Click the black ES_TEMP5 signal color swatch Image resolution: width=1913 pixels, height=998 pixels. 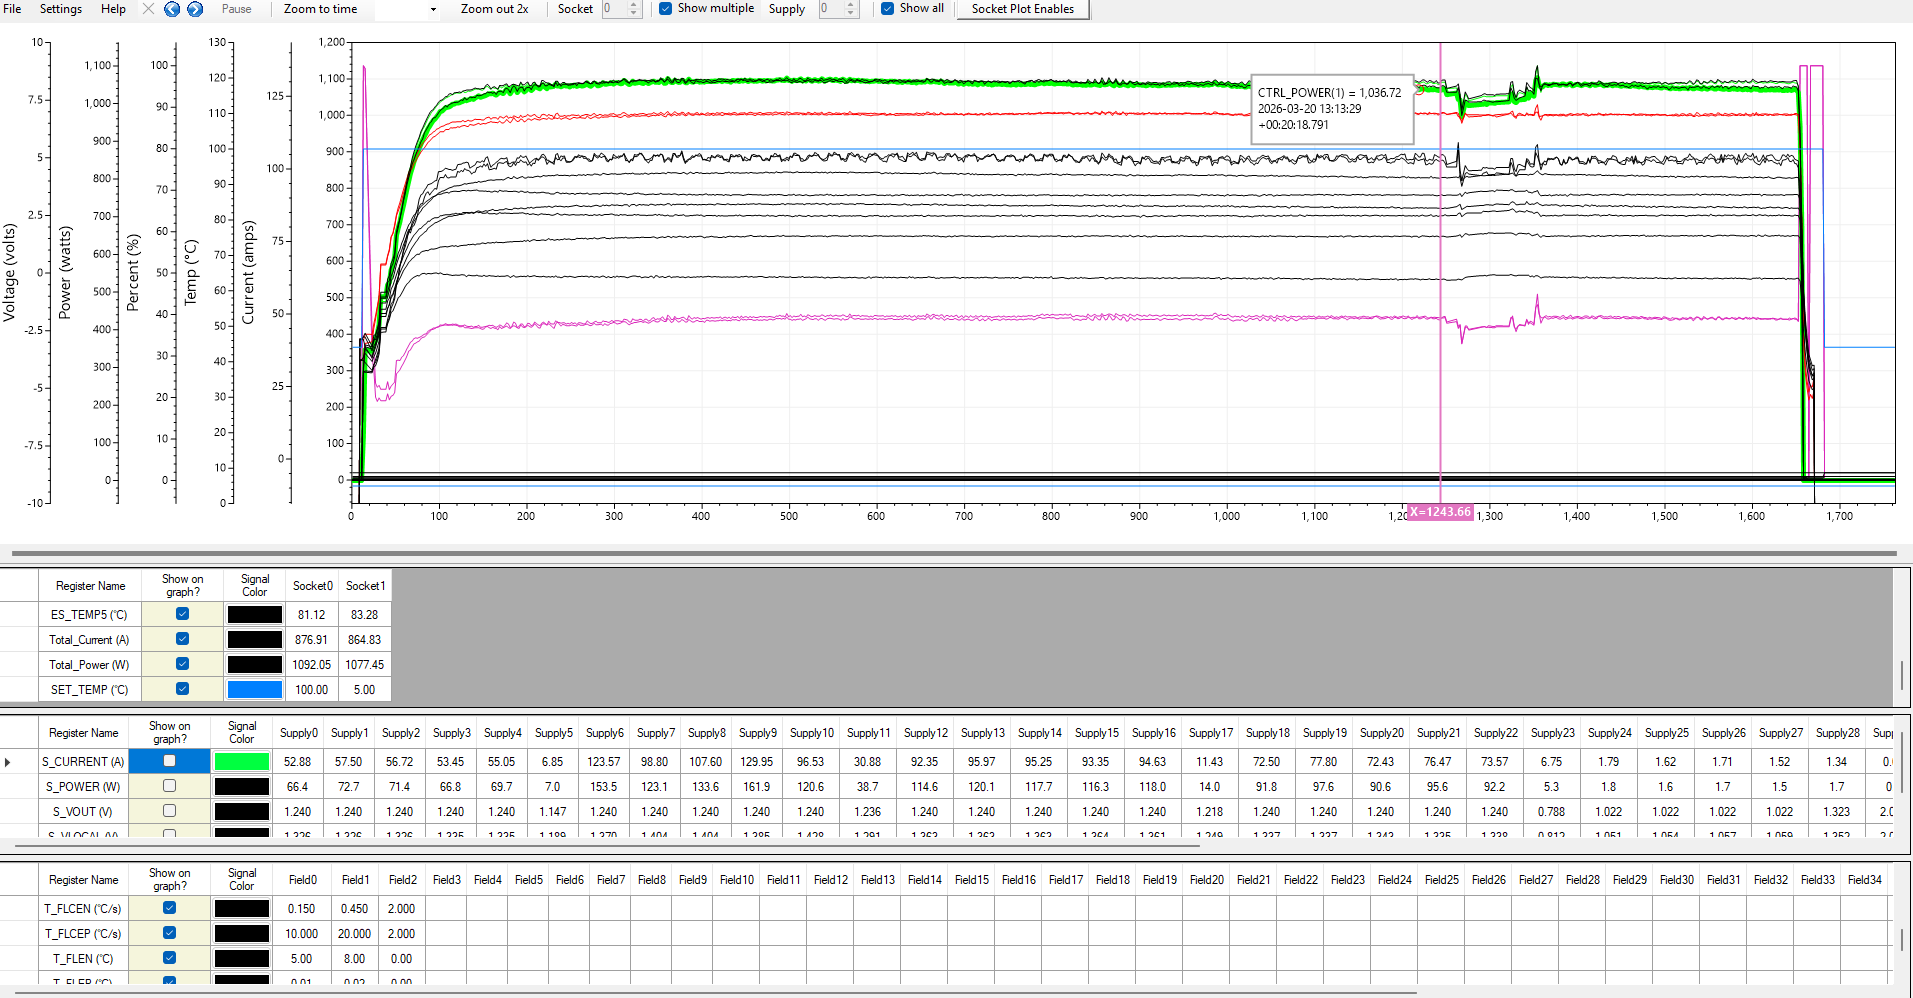click(x=255, y=614)
